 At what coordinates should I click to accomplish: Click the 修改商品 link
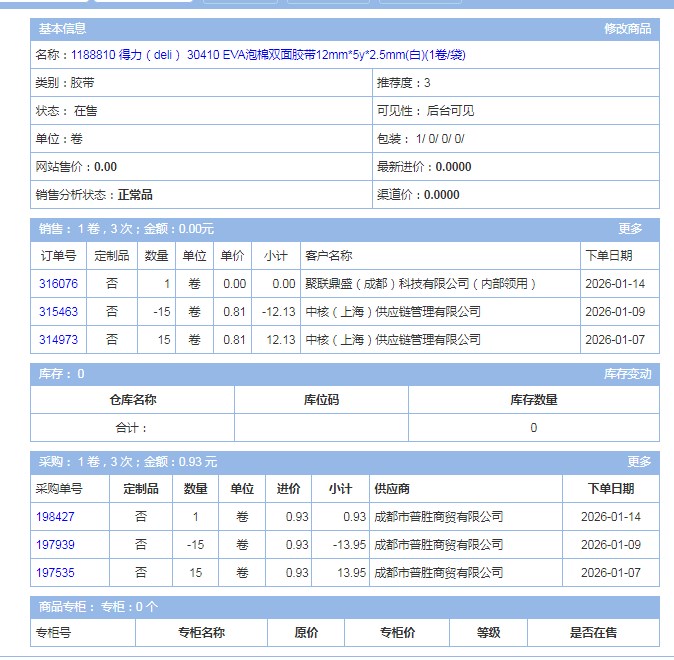click(x=627, y=29)
